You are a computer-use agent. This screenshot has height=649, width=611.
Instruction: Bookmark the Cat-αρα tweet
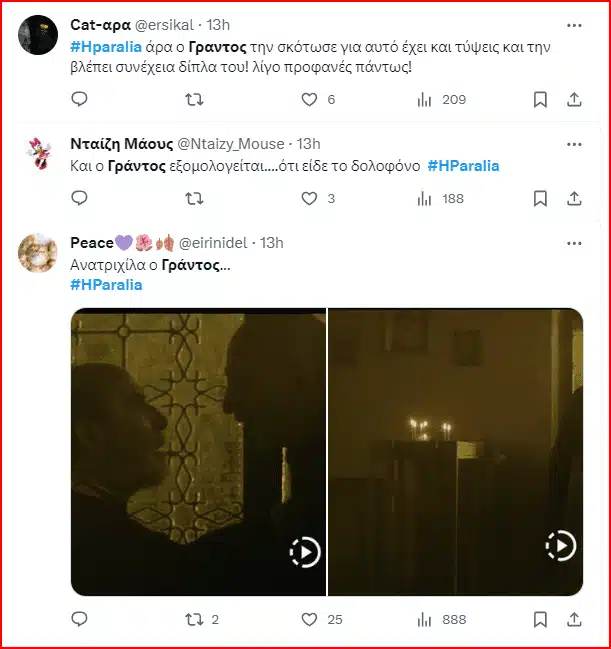(540, 99)
